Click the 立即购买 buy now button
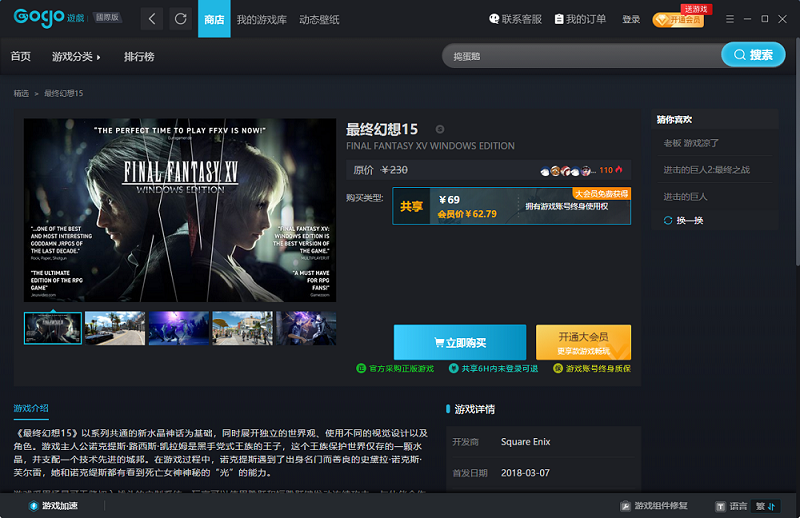 tap(460, 342)
